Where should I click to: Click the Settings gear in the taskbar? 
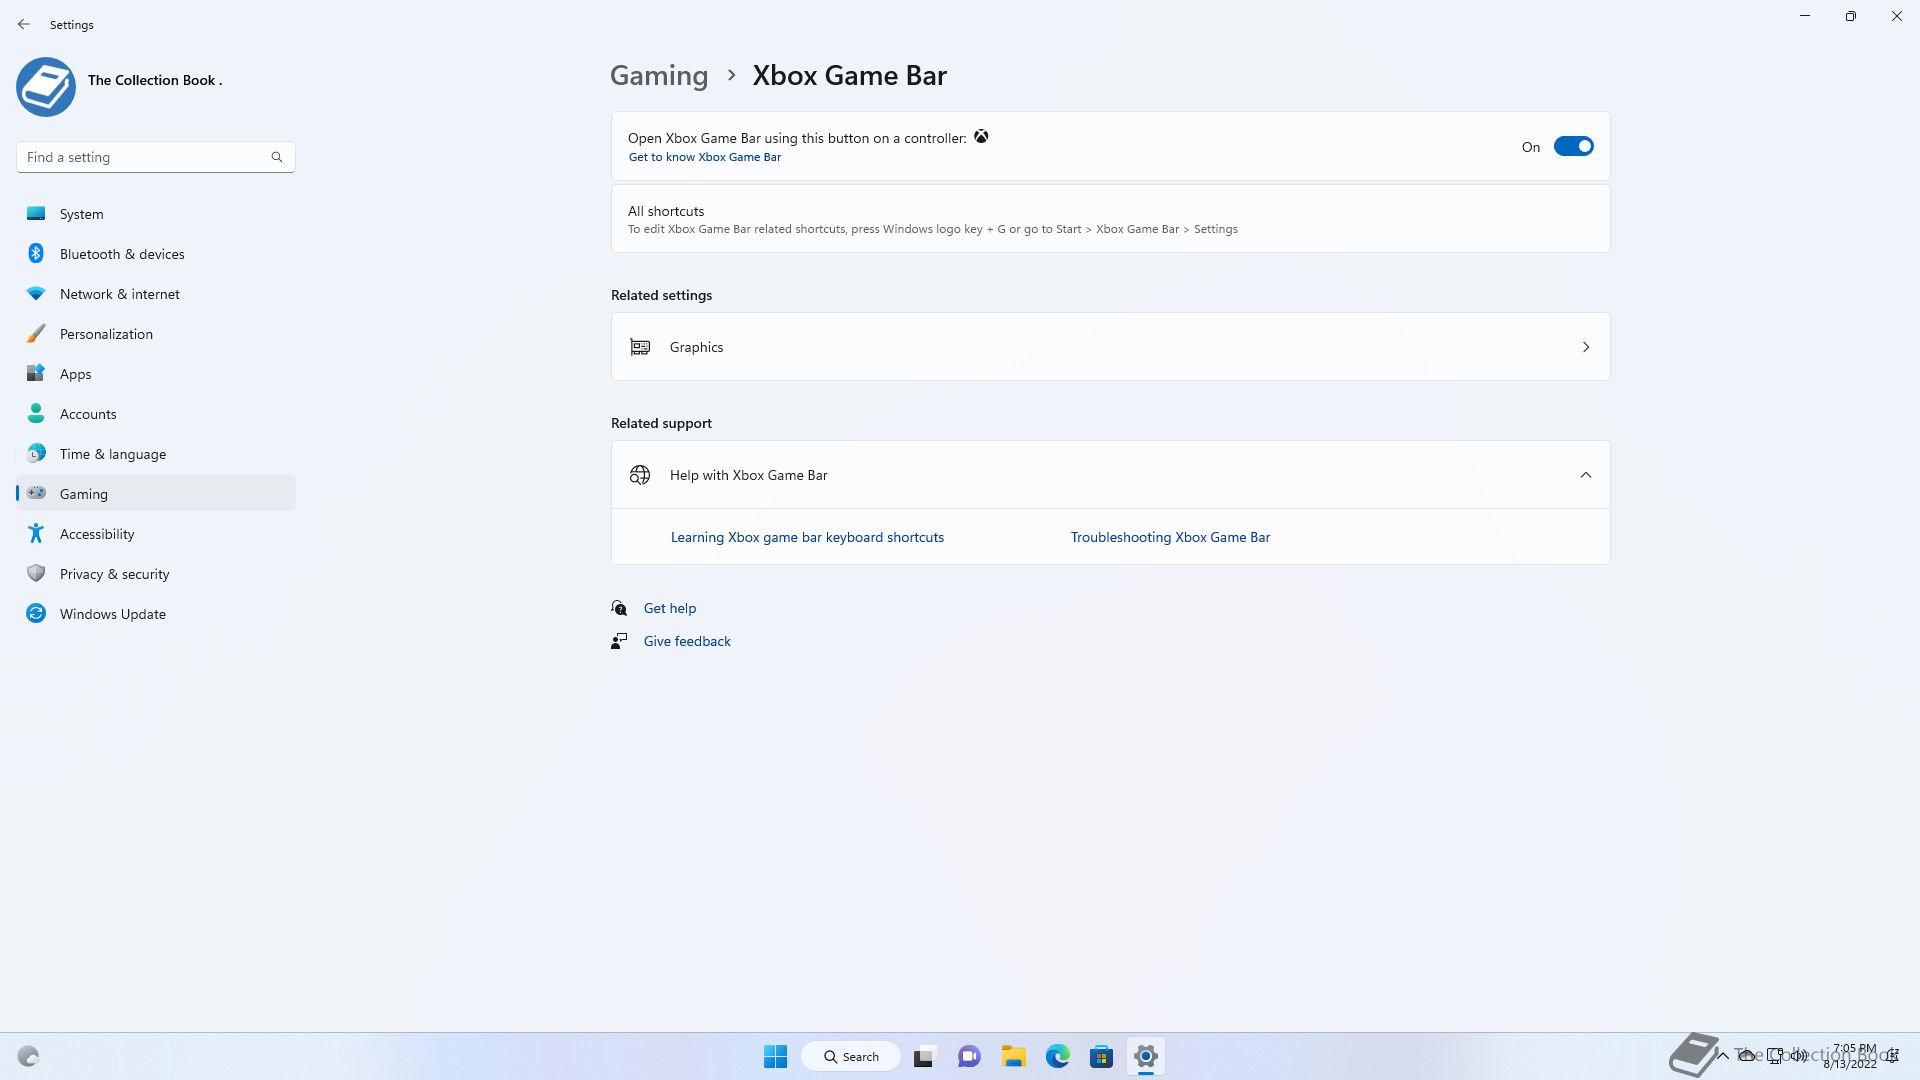[x=1146, y=1056]
